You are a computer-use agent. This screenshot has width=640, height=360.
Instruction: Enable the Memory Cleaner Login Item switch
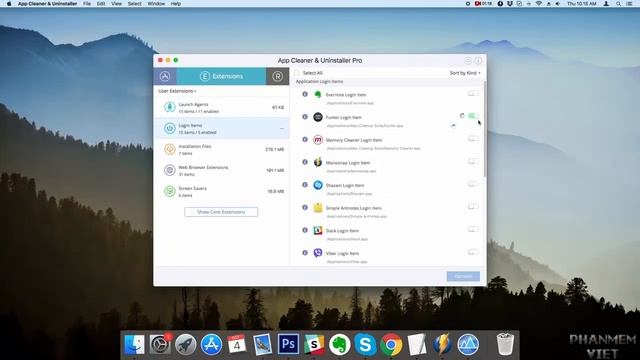(x=473, y=139)
